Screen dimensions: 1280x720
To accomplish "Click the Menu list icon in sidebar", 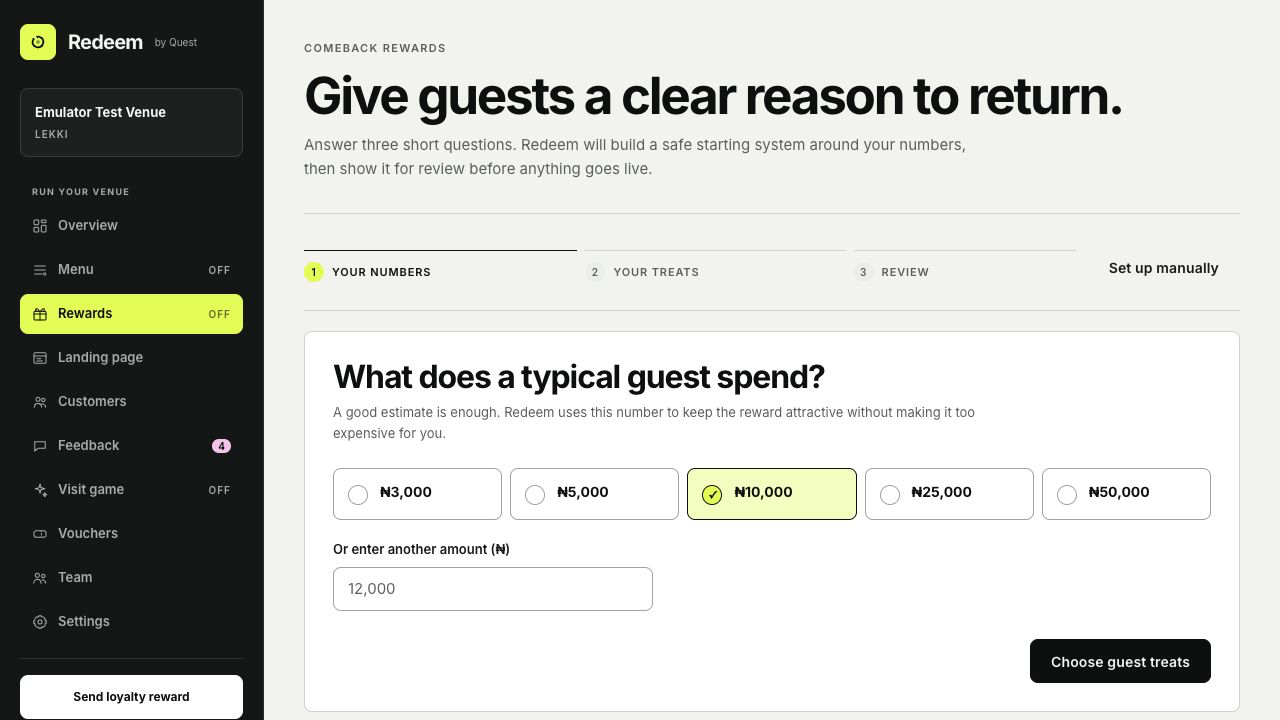I will [x=40, y=270].
